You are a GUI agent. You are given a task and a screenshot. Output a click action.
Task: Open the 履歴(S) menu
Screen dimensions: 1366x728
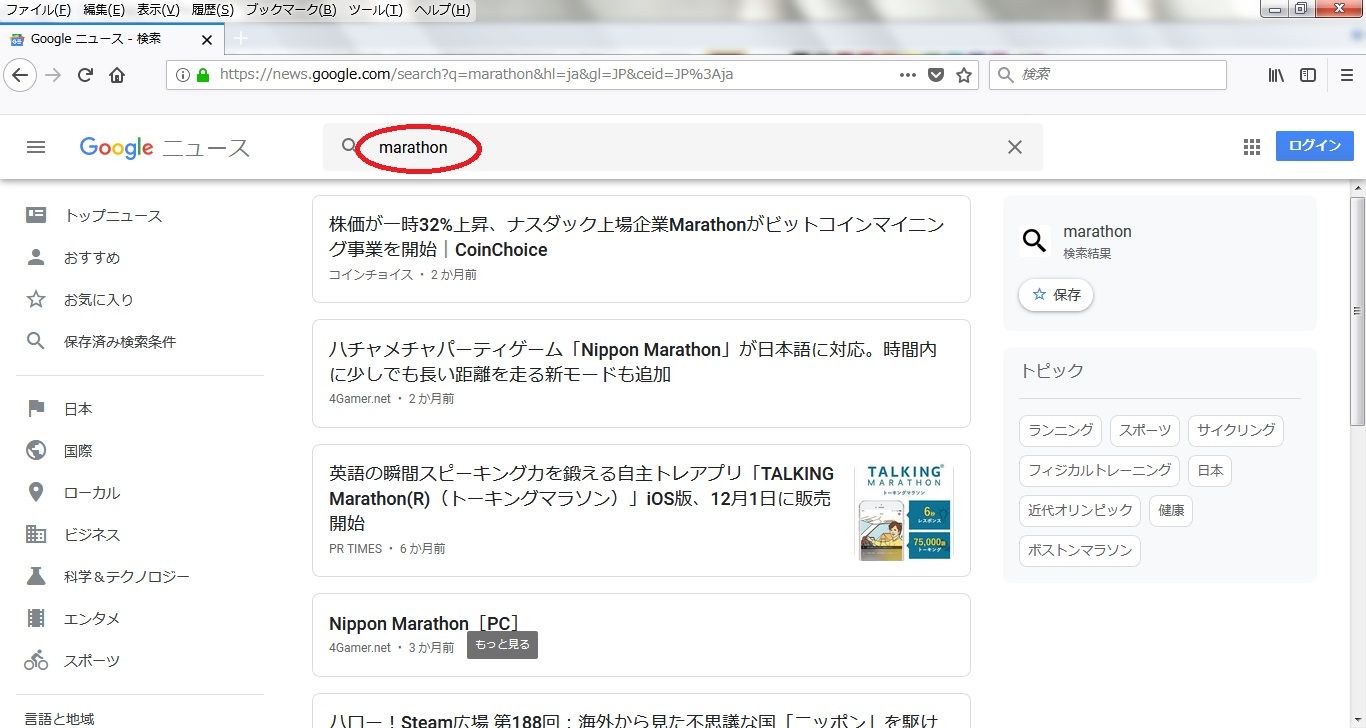pyautogui.click(x=211, y=10)
